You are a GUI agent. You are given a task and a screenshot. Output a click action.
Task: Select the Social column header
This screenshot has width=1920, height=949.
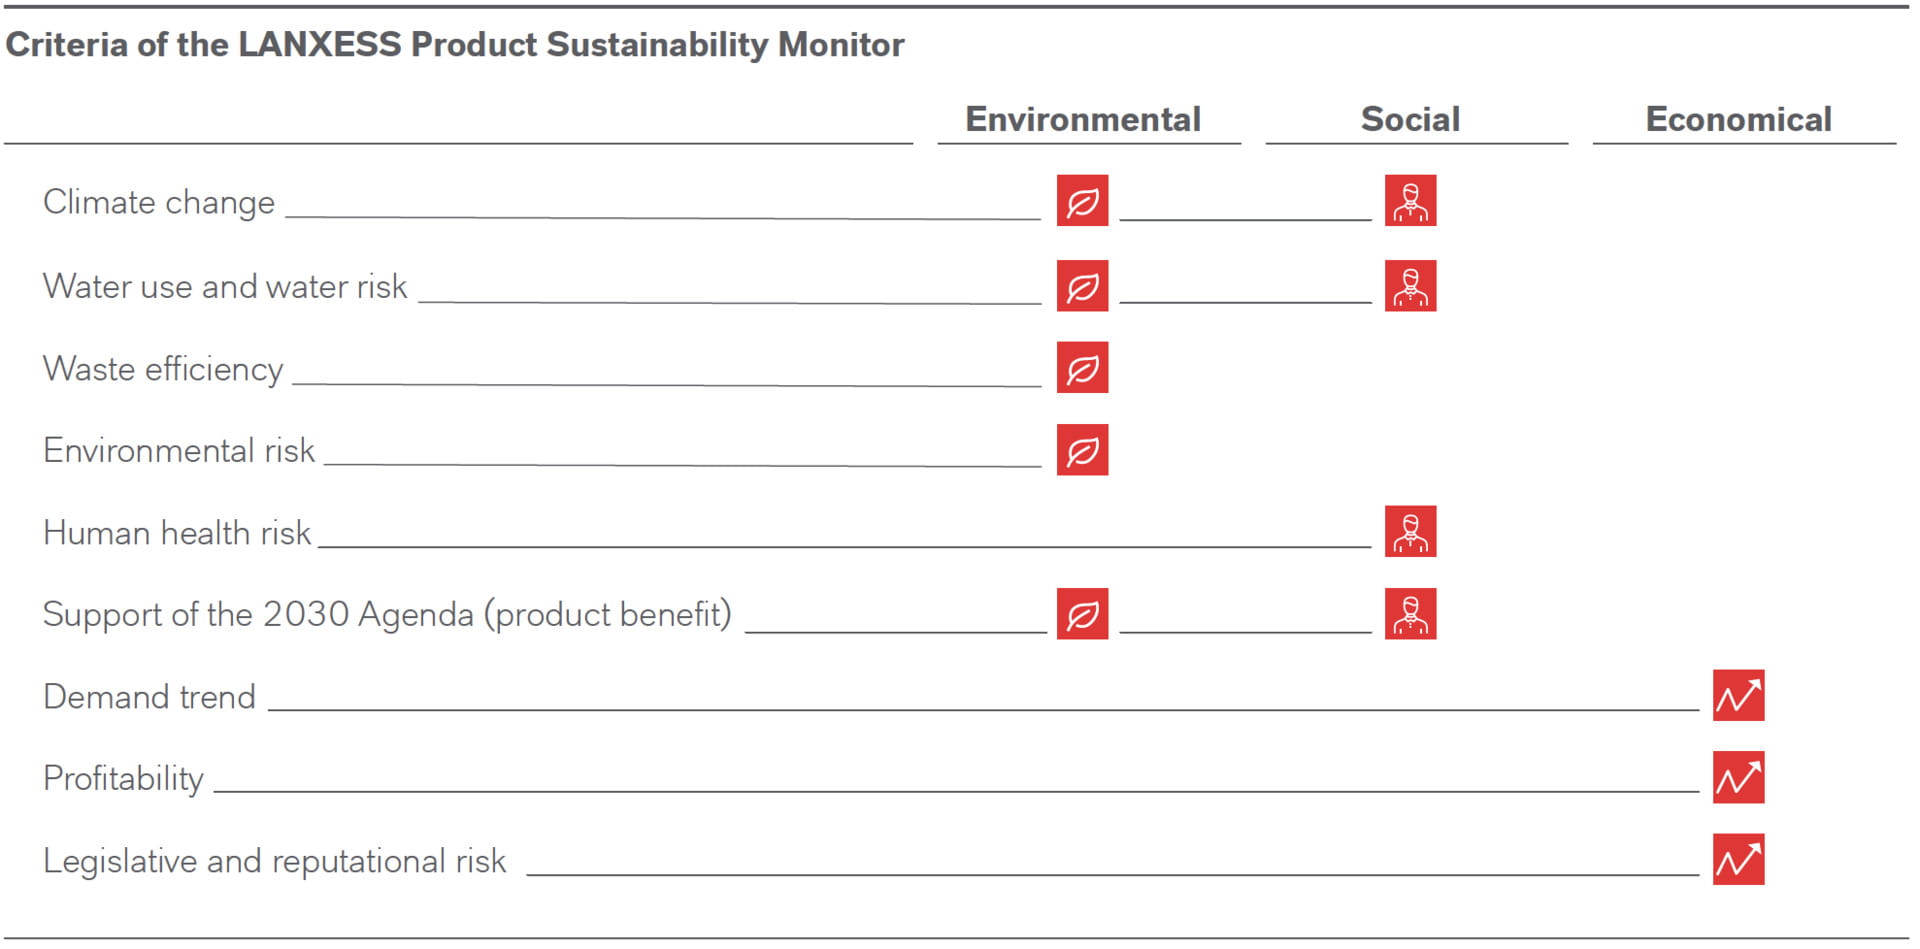[1410, 119]
